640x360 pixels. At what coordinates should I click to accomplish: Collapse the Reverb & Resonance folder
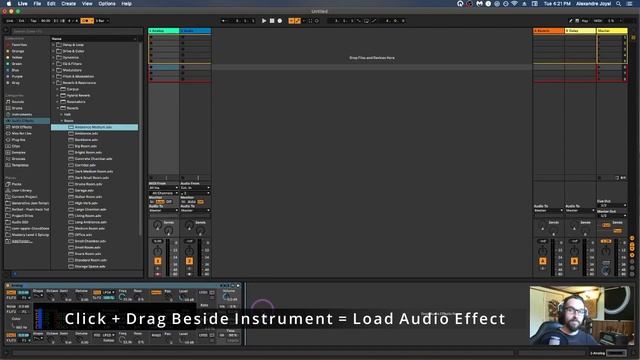[x=53, y=83]
